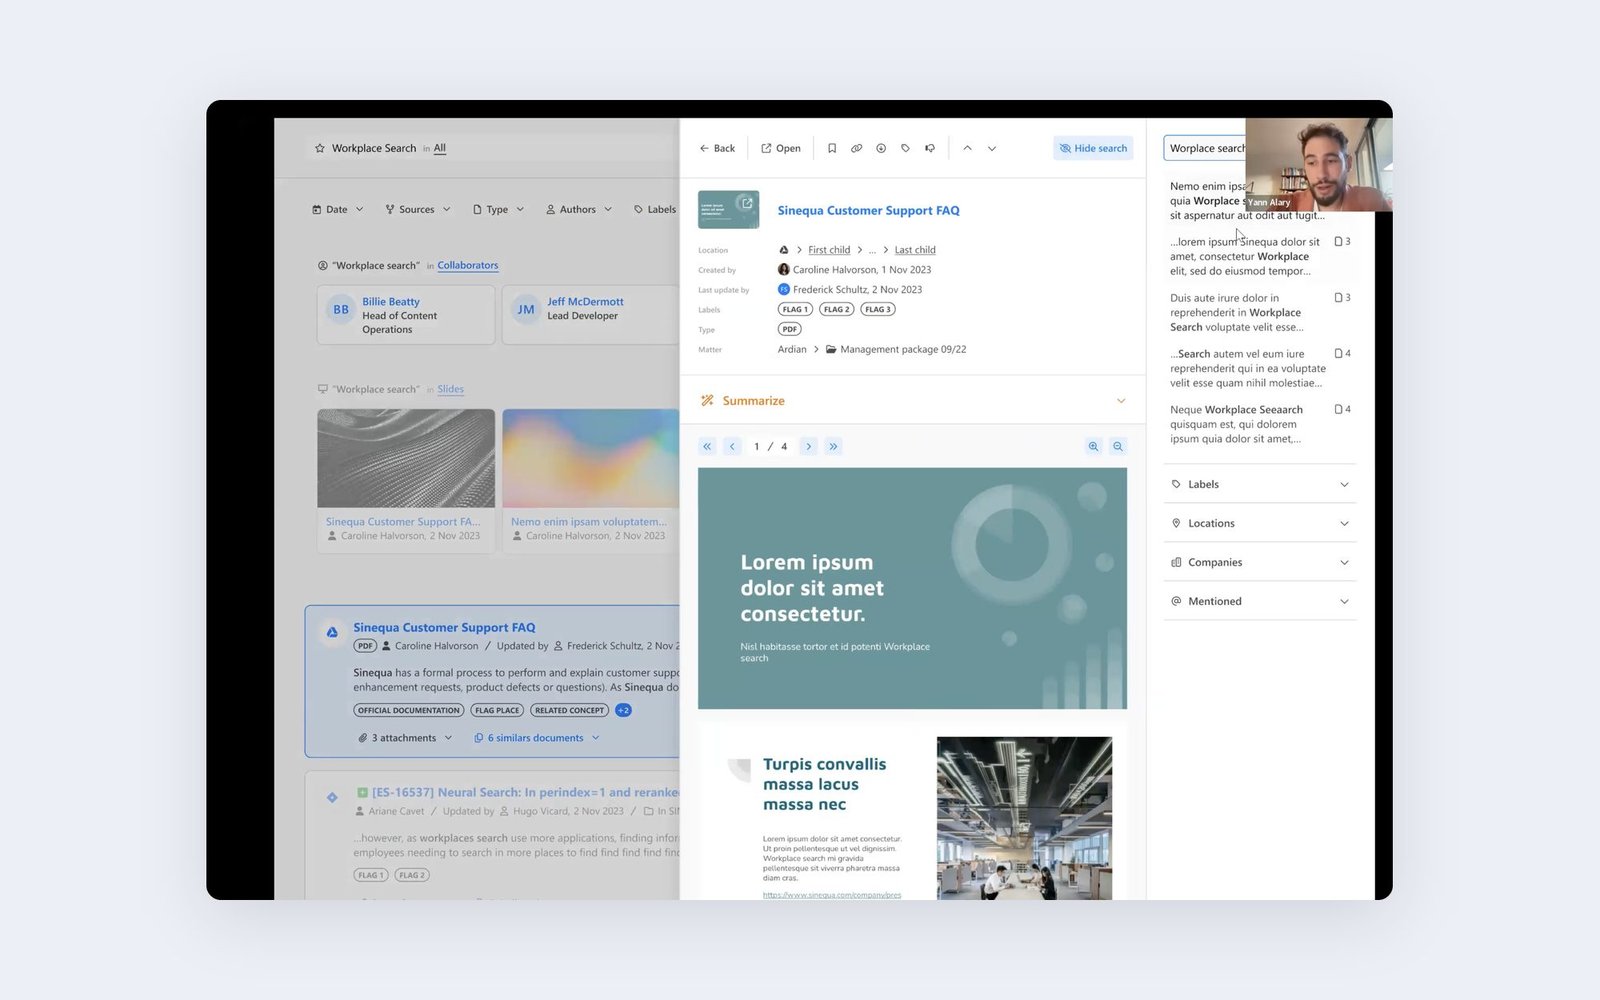The image size is (1600, 1000).
Task: Open the Collaborators link
Action: pos(467,265)
